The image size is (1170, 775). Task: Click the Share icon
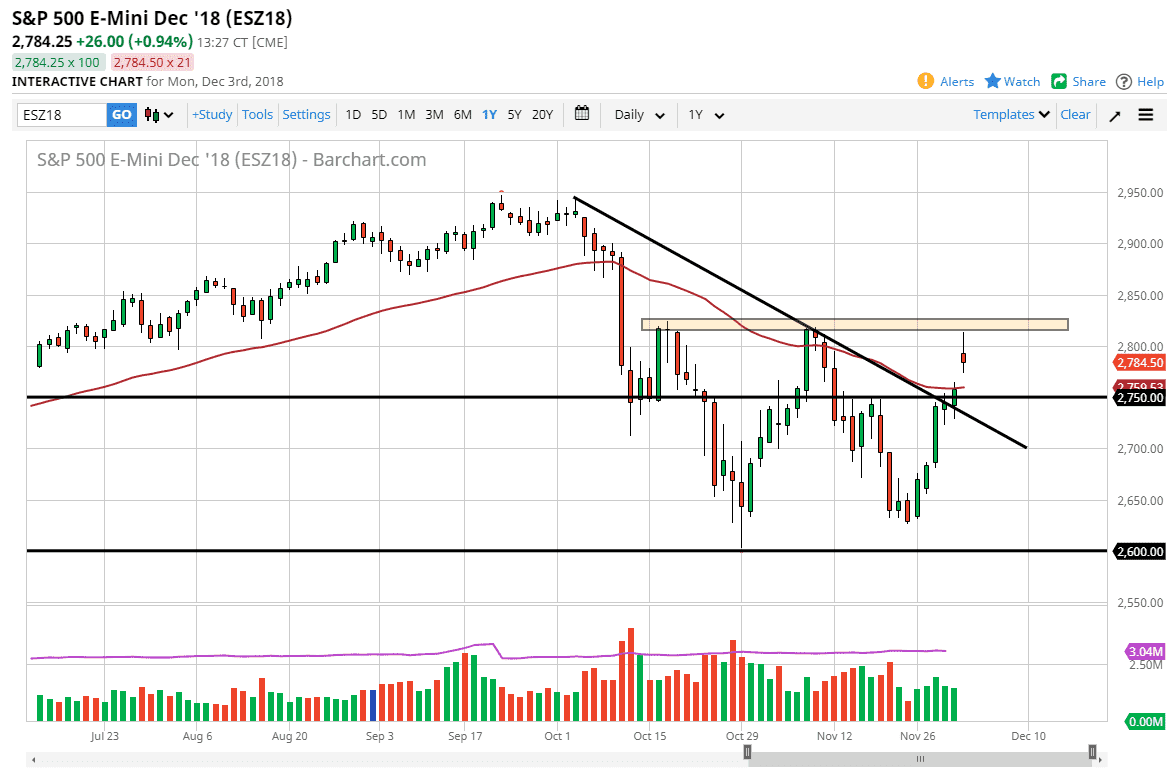(x=1059, y=81)
